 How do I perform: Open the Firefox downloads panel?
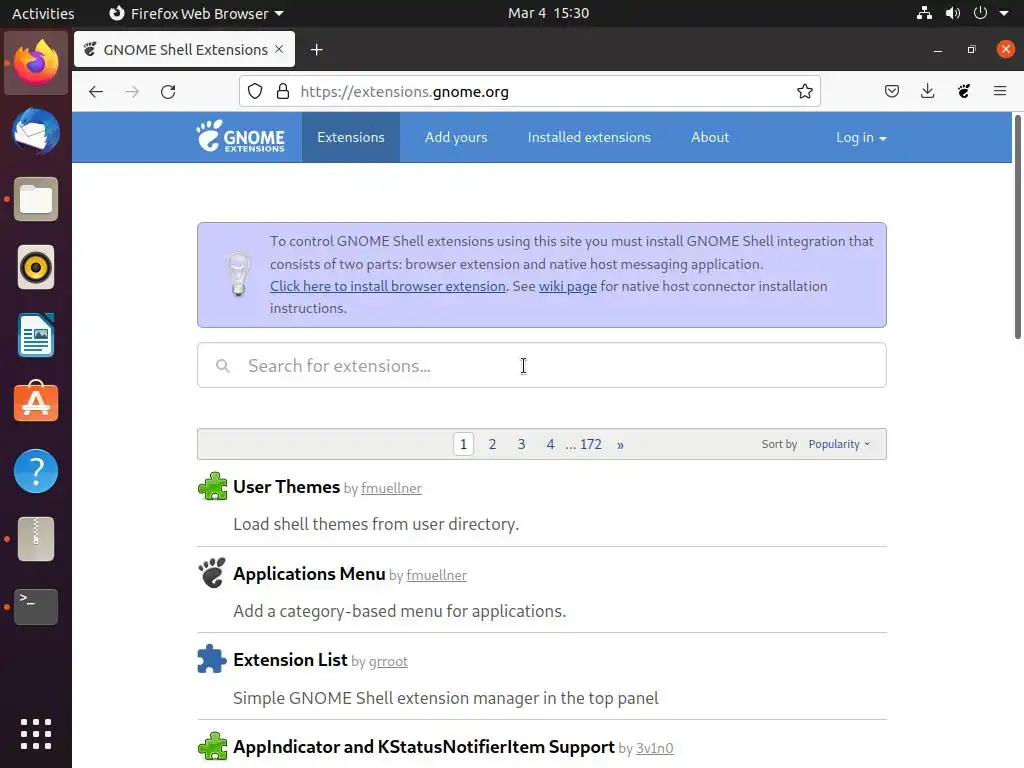pyautogui.click(x=927, y=91)
